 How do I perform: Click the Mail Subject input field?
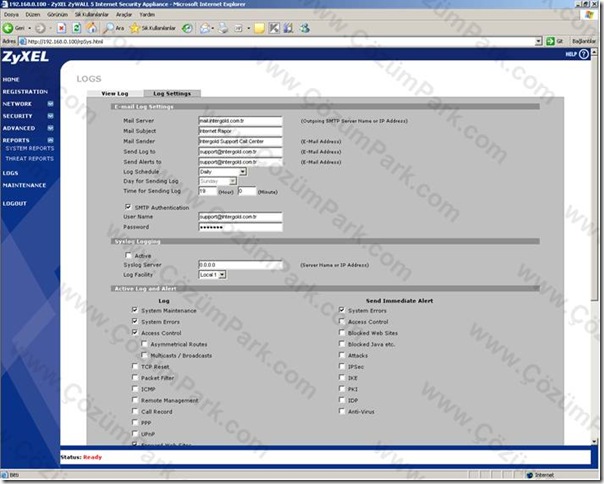point(240,131)
